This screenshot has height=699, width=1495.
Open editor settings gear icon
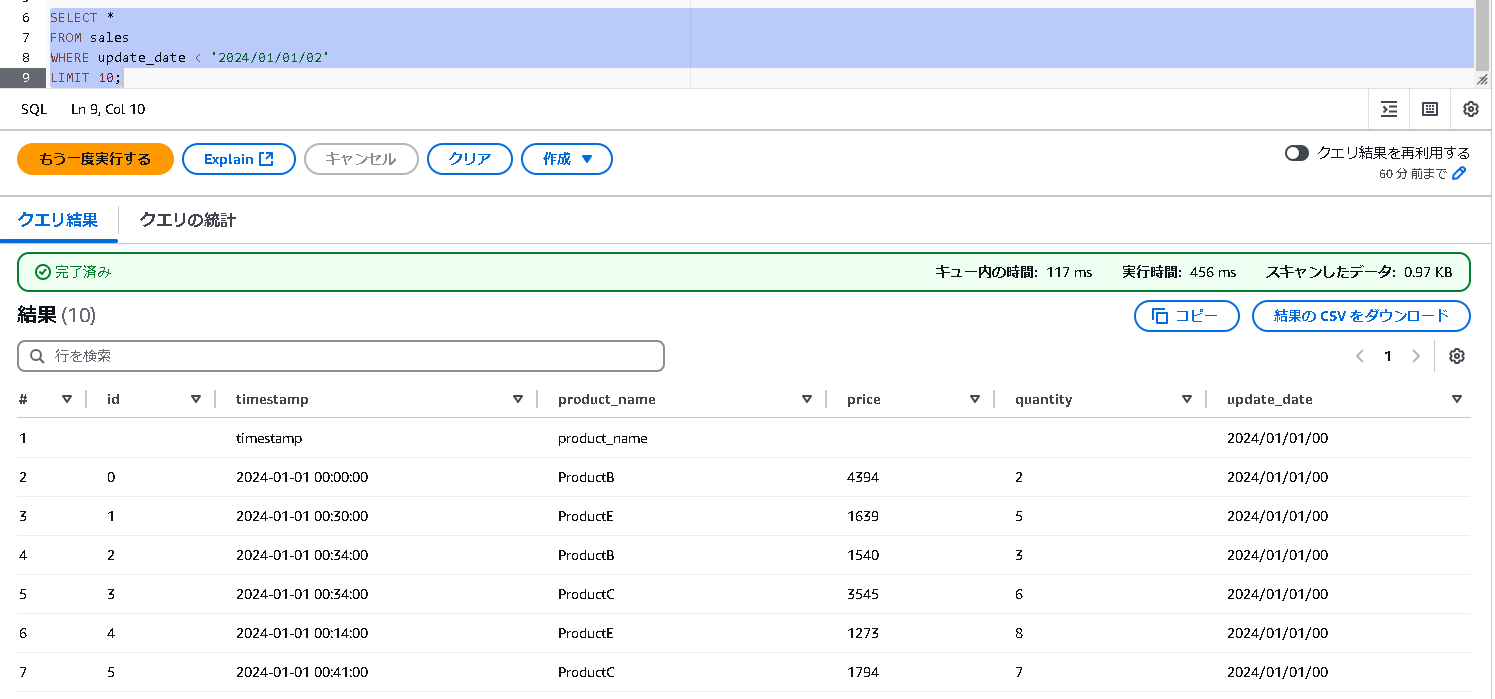pos(1471,109)
